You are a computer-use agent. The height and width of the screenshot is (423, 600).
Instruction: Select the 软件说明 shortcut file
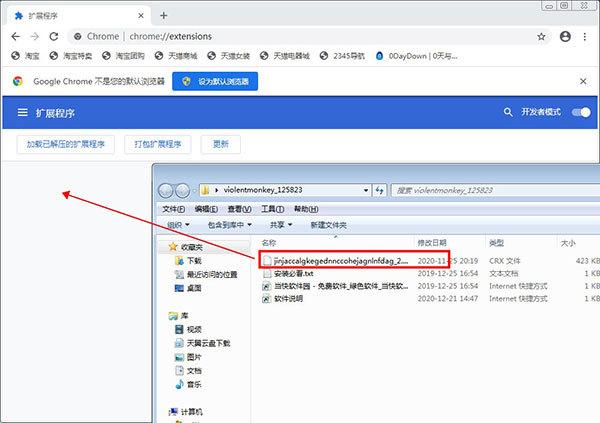pyautogui.click(x=283, y=299)
